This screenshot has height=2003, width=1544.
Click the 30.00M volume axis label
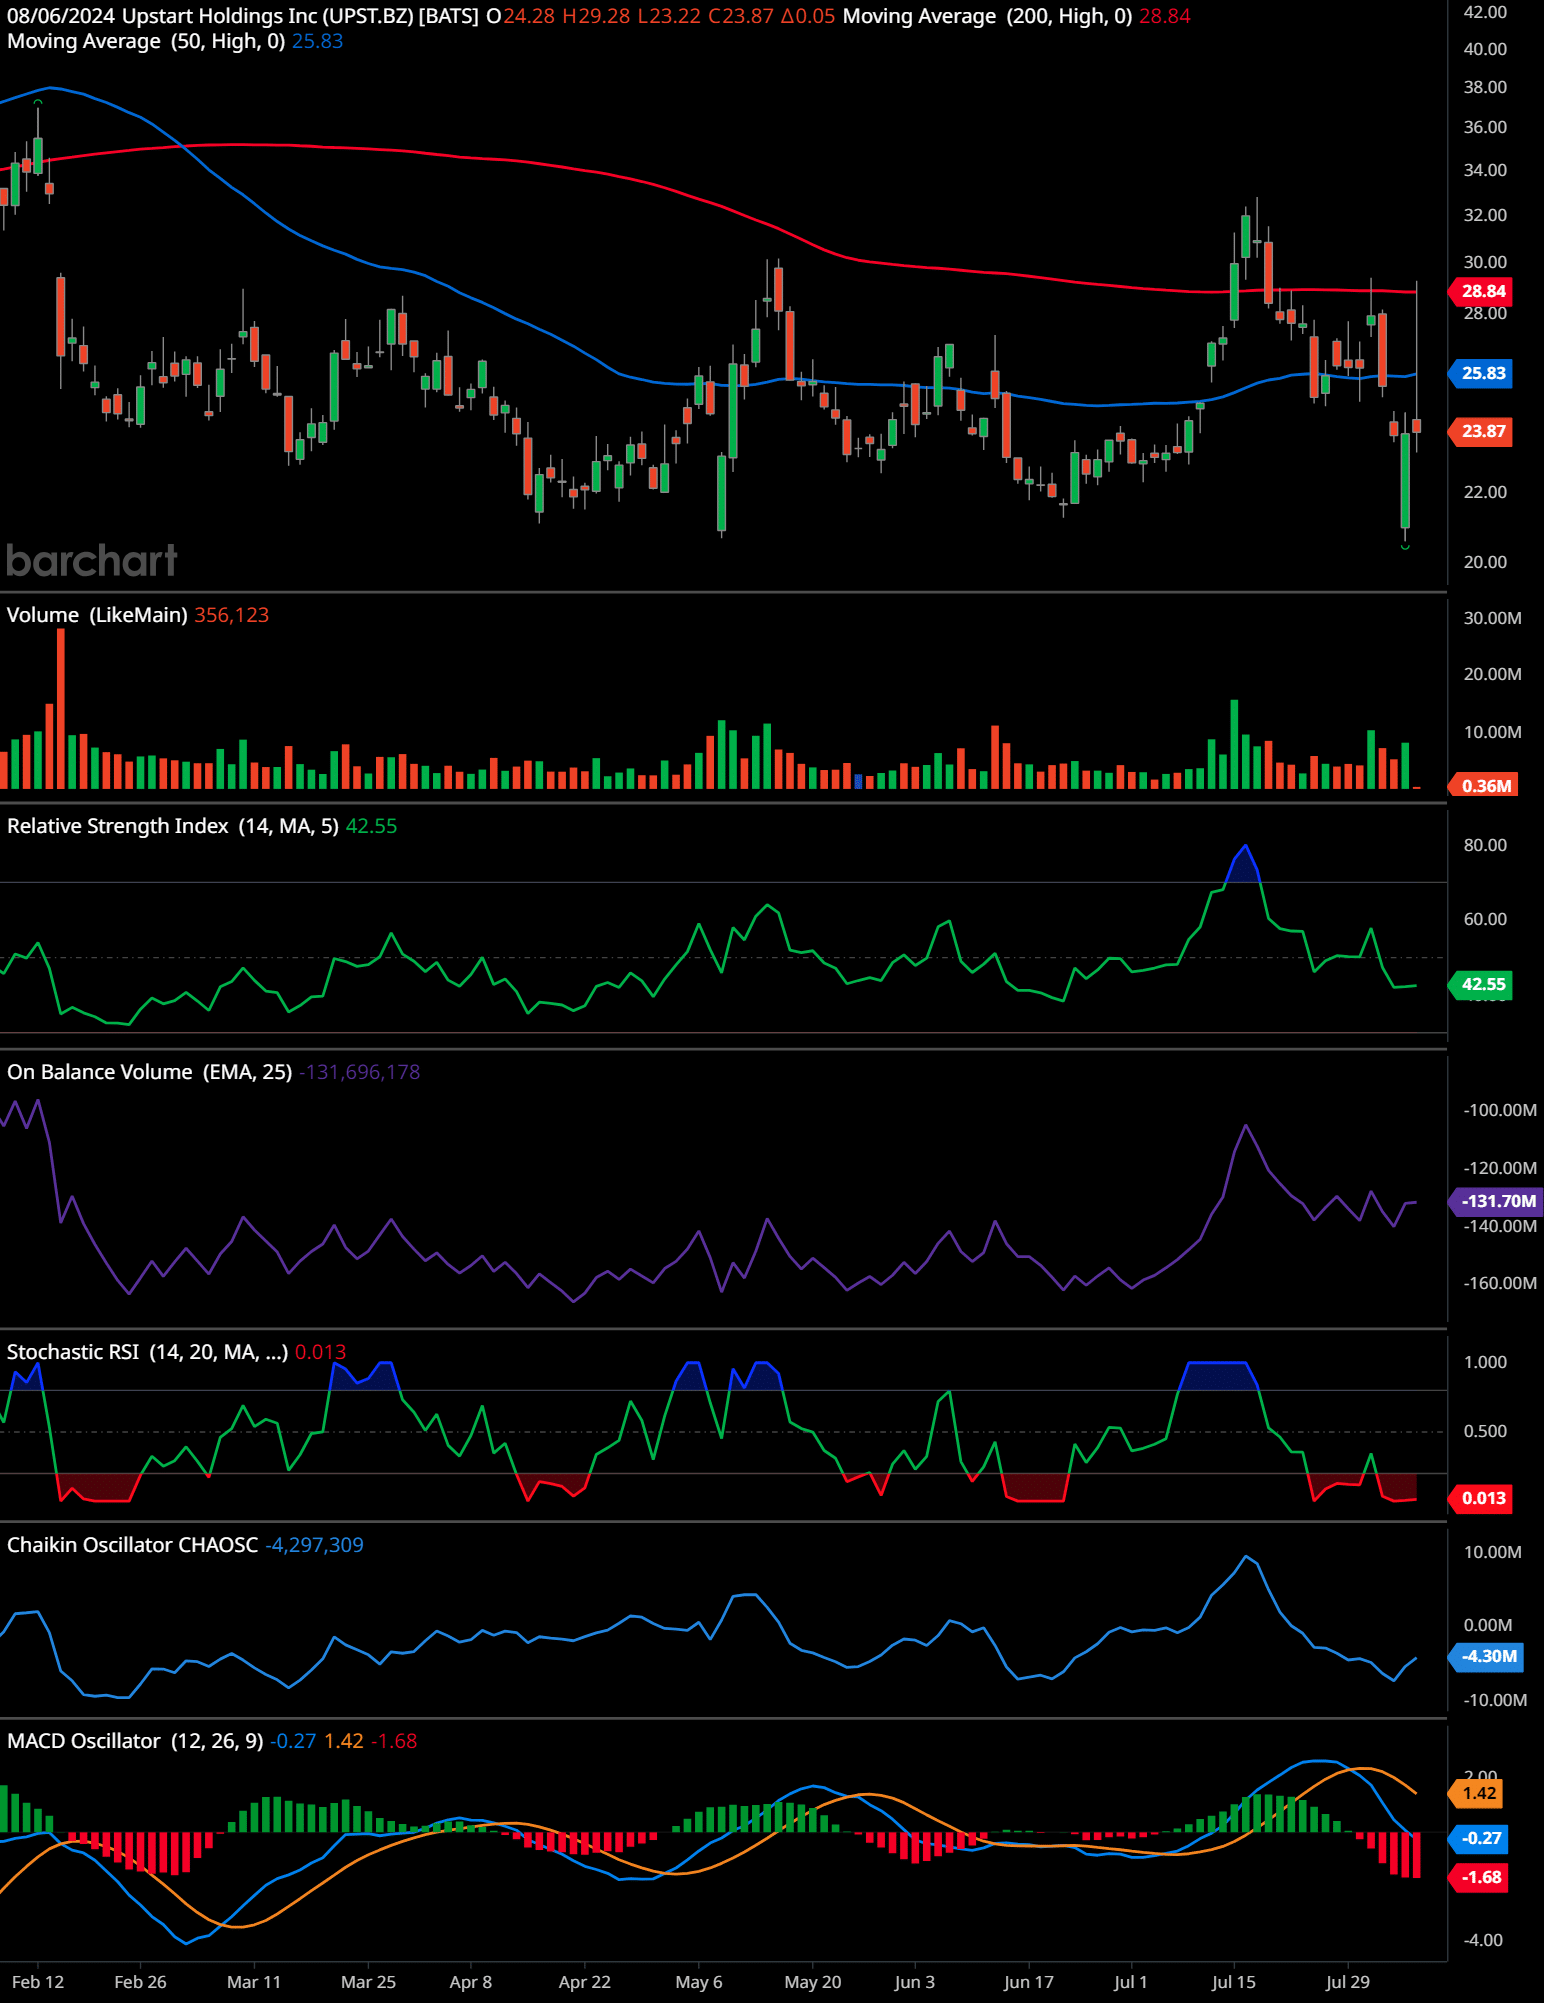click(1492, 618)
